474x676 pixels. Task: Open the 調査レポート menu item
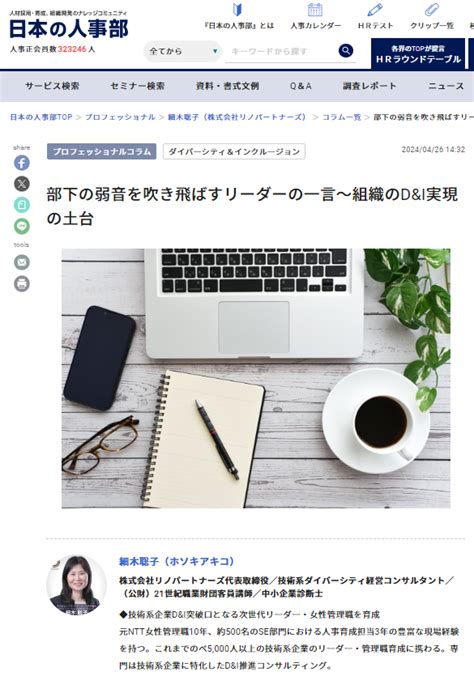[370, 86]
